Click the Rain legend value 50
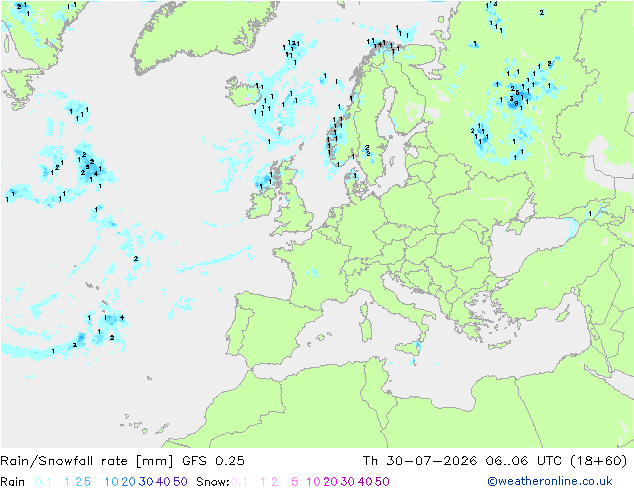This screenshot has width=634, height=490. click(180, 482)
